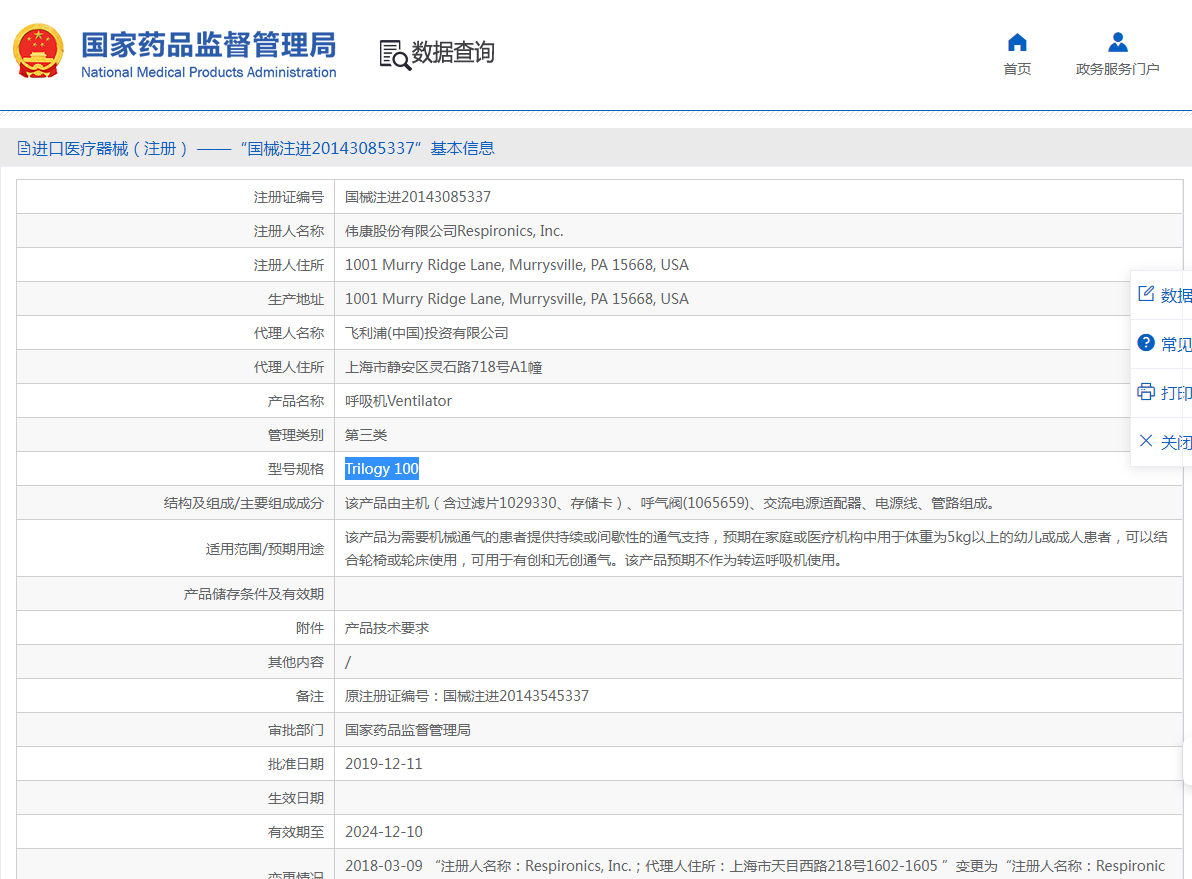Click the 国家药品监督管理局 title
The image size is (1192, 879).
(x=209, y=45)
